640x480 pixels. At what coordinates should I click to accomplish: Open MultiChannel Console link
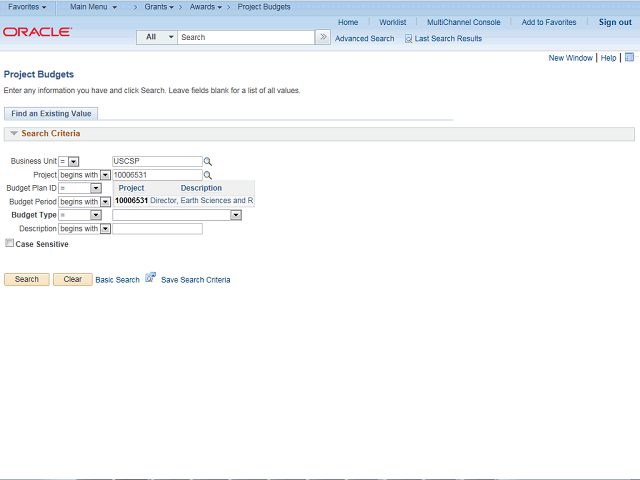(x=464, y=22)
